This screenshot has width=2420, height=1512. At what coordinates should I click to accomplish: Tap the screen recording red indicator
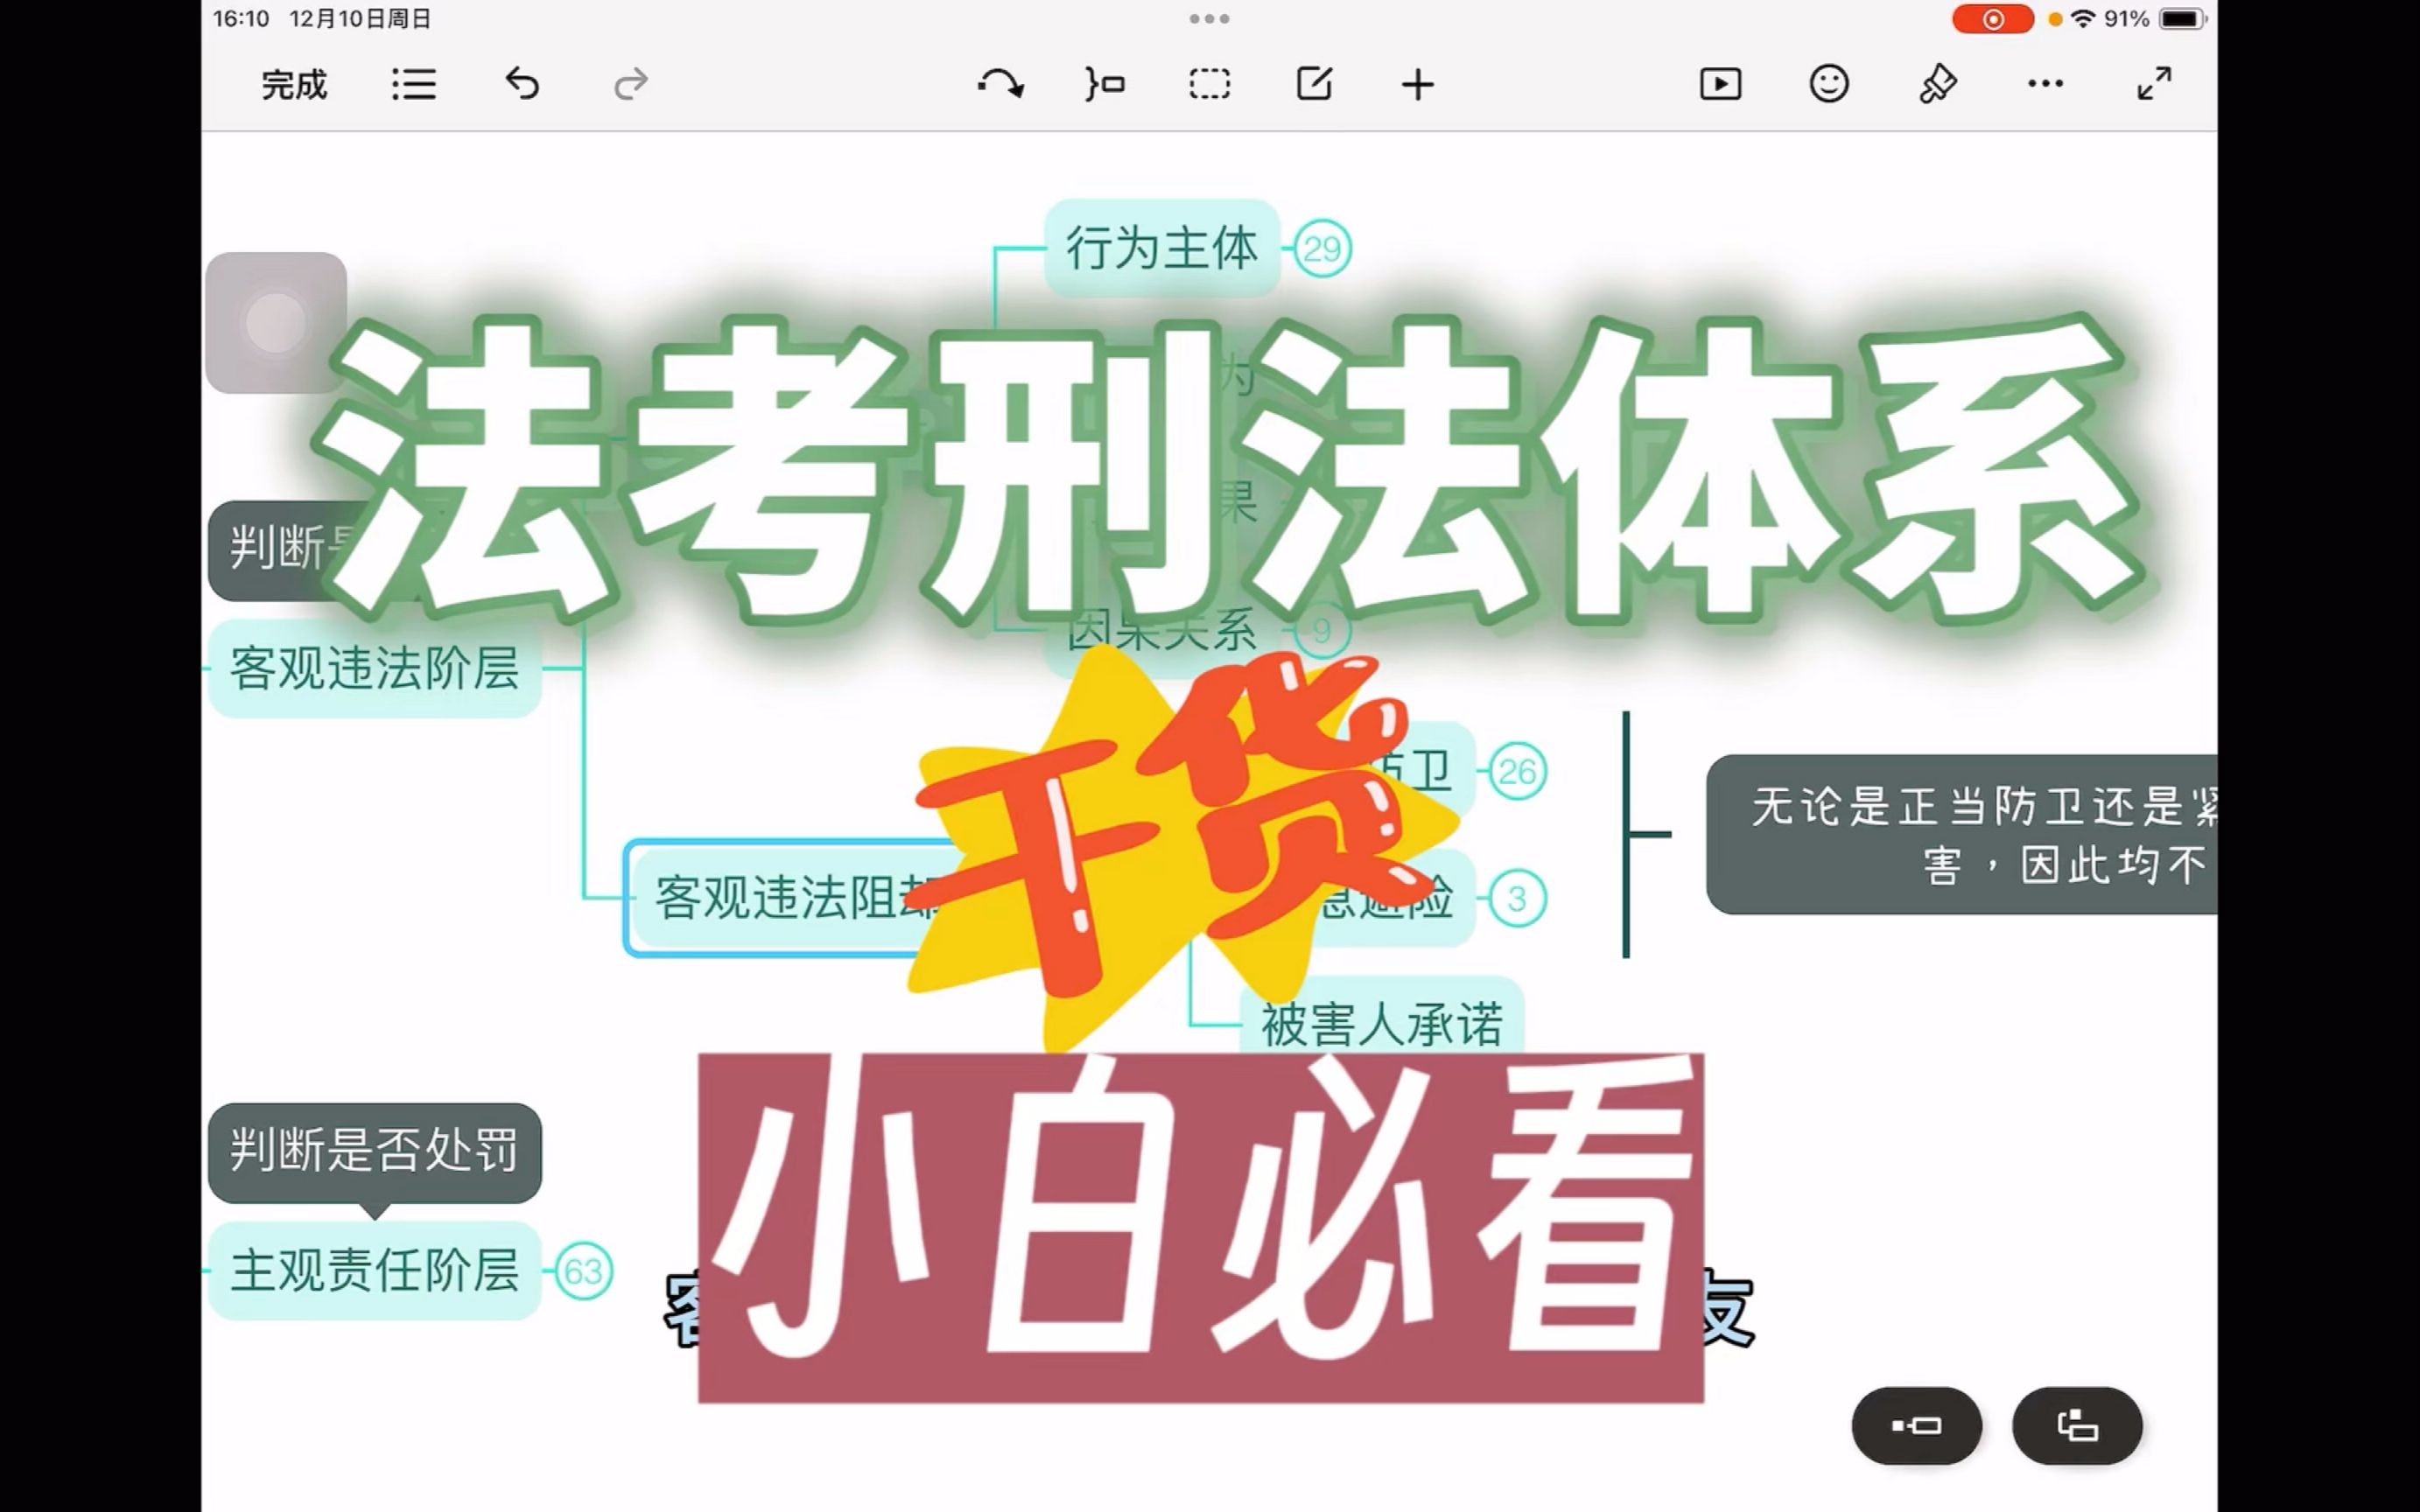1992,19
